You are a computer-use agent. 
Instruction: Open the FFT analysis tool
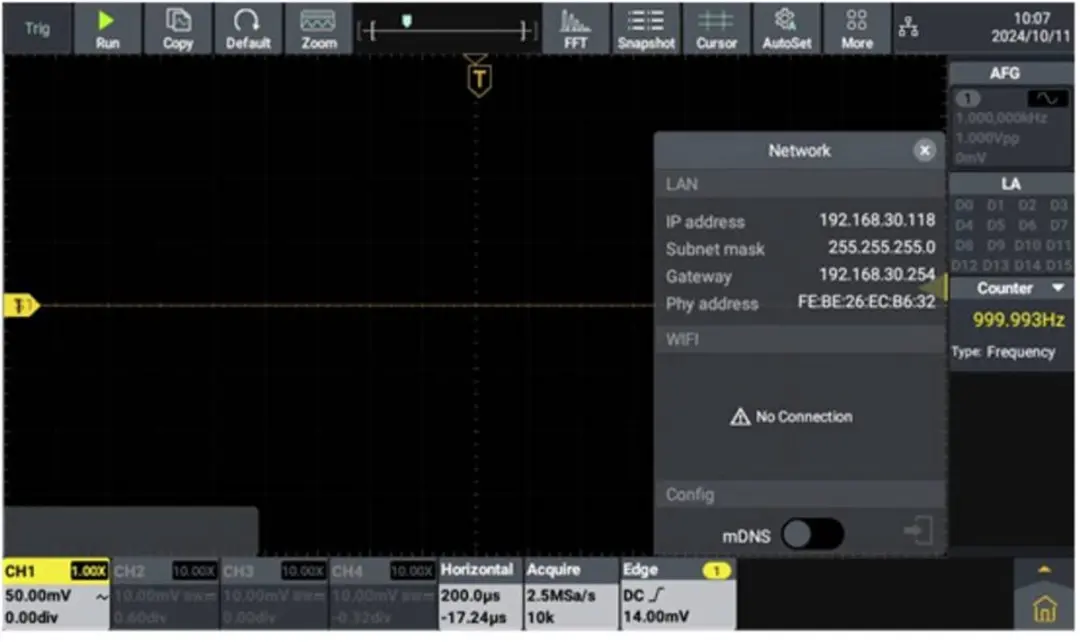[x=575, y=29]
